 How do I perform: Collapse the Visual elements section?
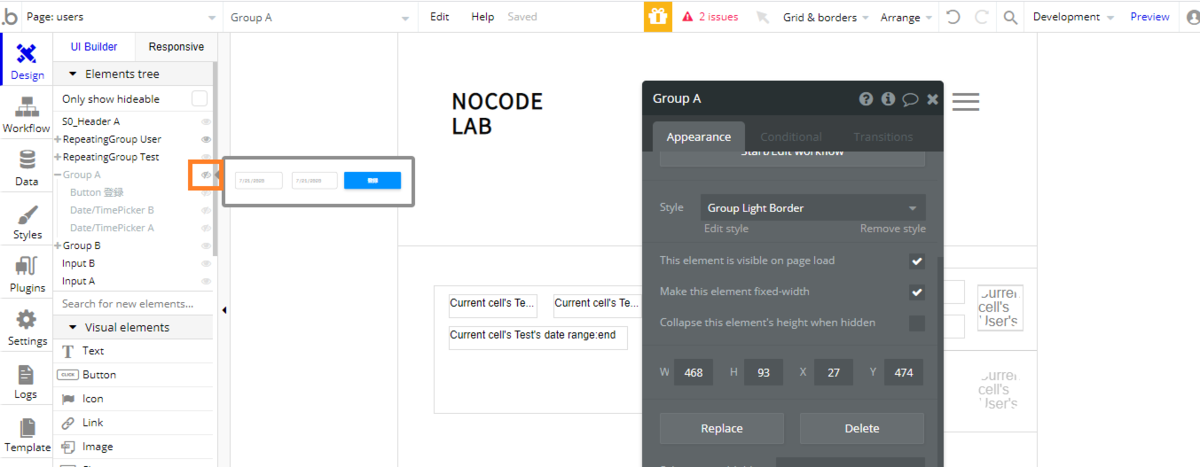73,327
